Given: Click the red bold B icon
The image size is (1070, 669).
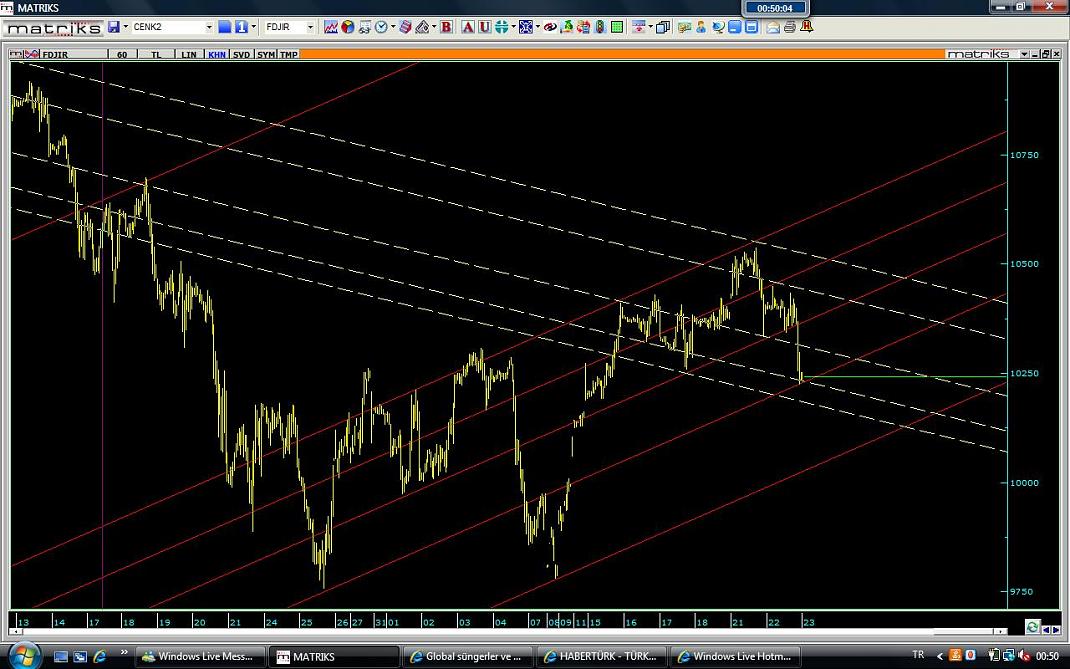Looking at the screenshot, I should coord(446,27).
